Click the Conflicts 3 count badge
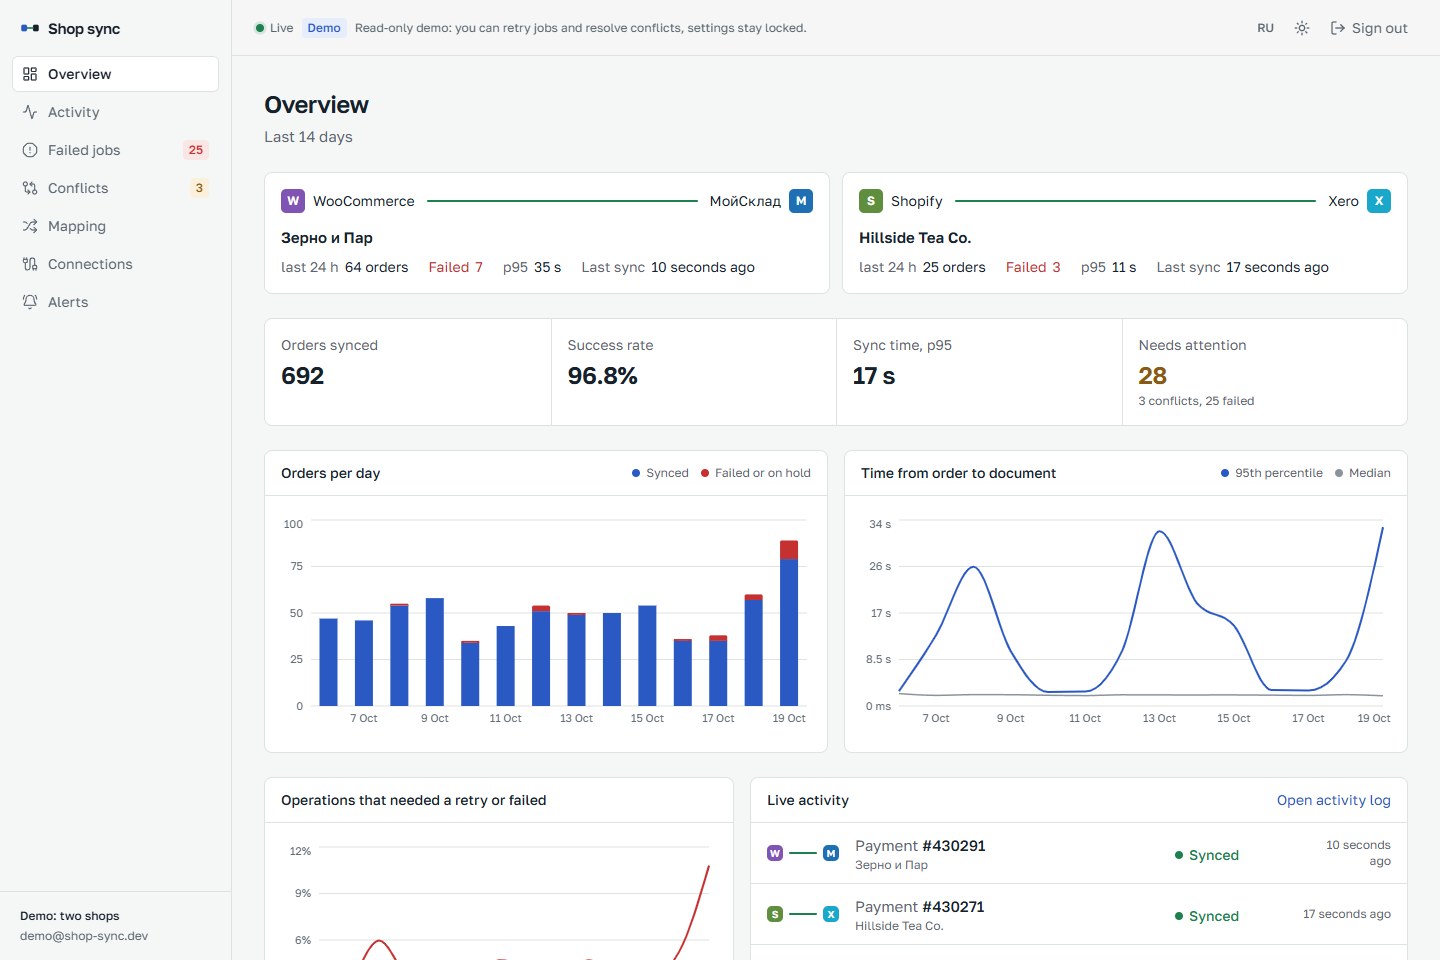 click(199, 188)
